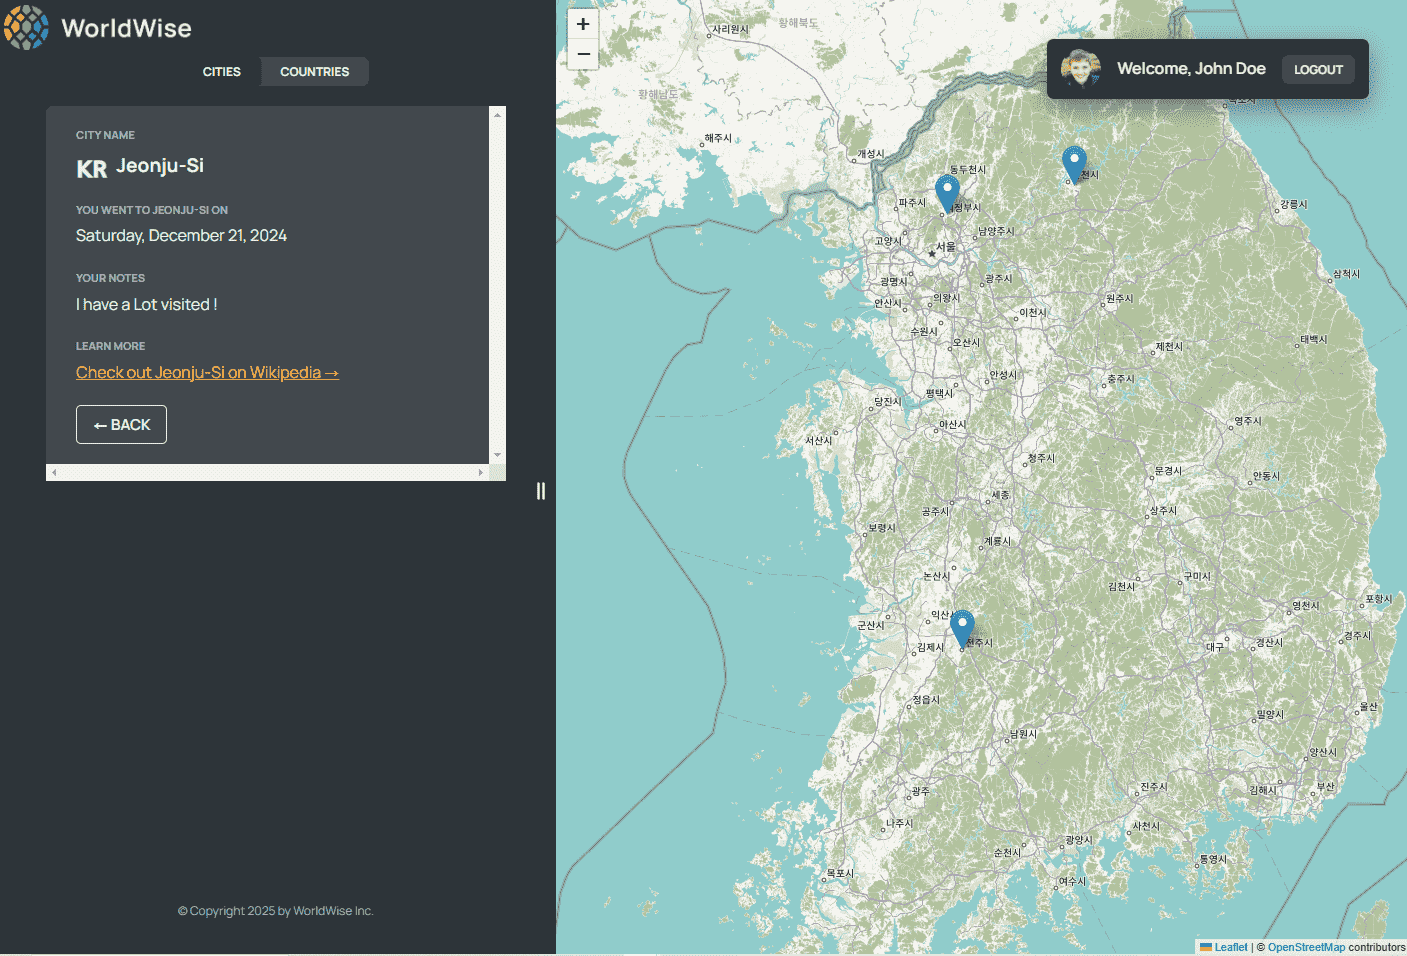Click the Seoul star symbol on map
This screenshot has height=956, width=1407.
click(x=932, y=254)
